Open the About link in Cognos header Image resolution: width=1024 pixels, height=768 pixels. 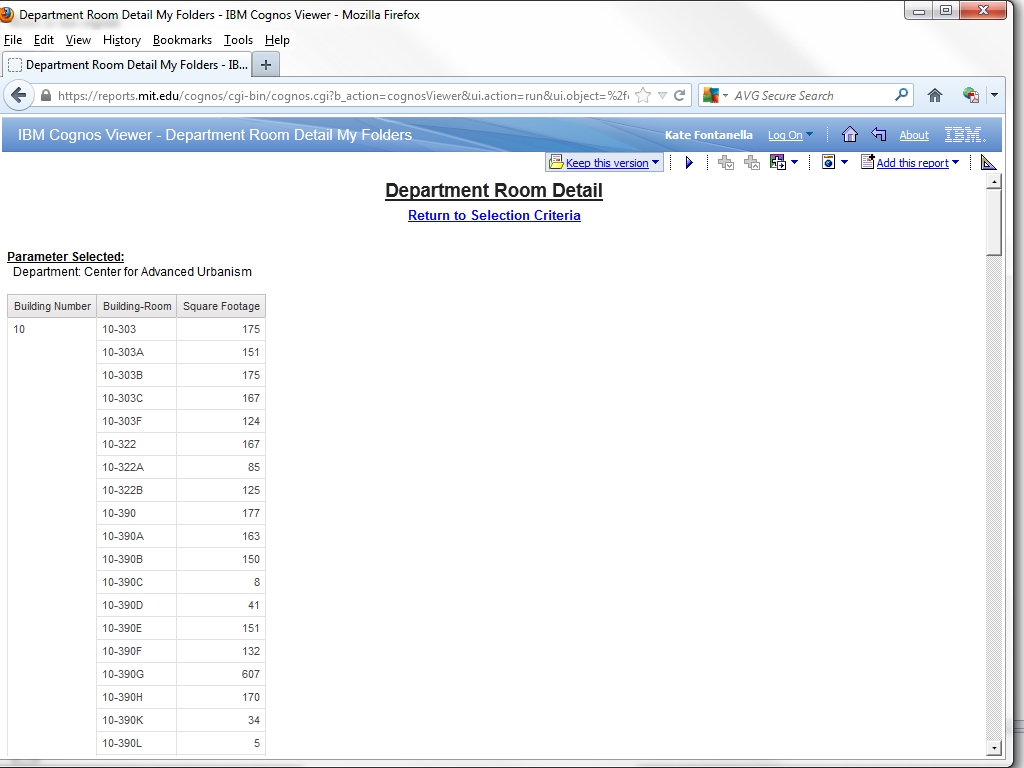pyautogui.click(x=914, y=135)
